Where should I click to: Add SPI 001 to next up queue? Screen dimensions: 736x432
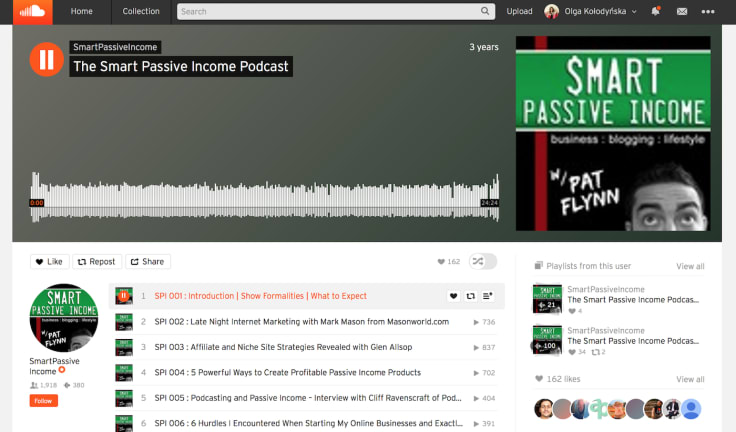pyautogui.click(x=487, y=296)
